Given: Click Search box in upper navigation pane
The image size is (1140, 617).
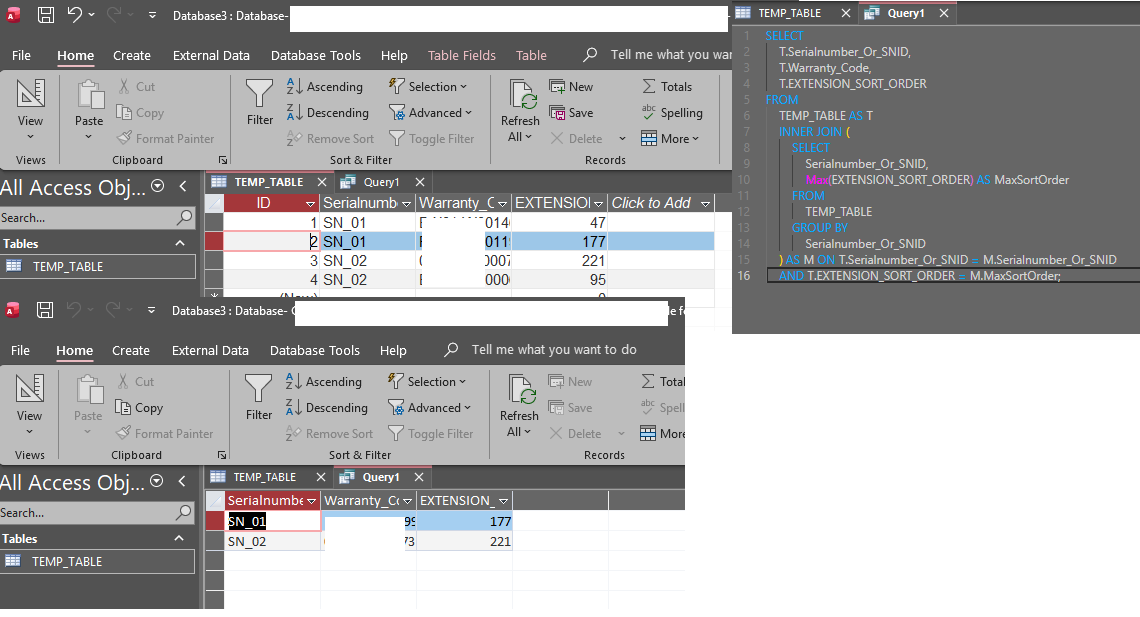Looking at the screenshot, I should (x=87, y=217).
